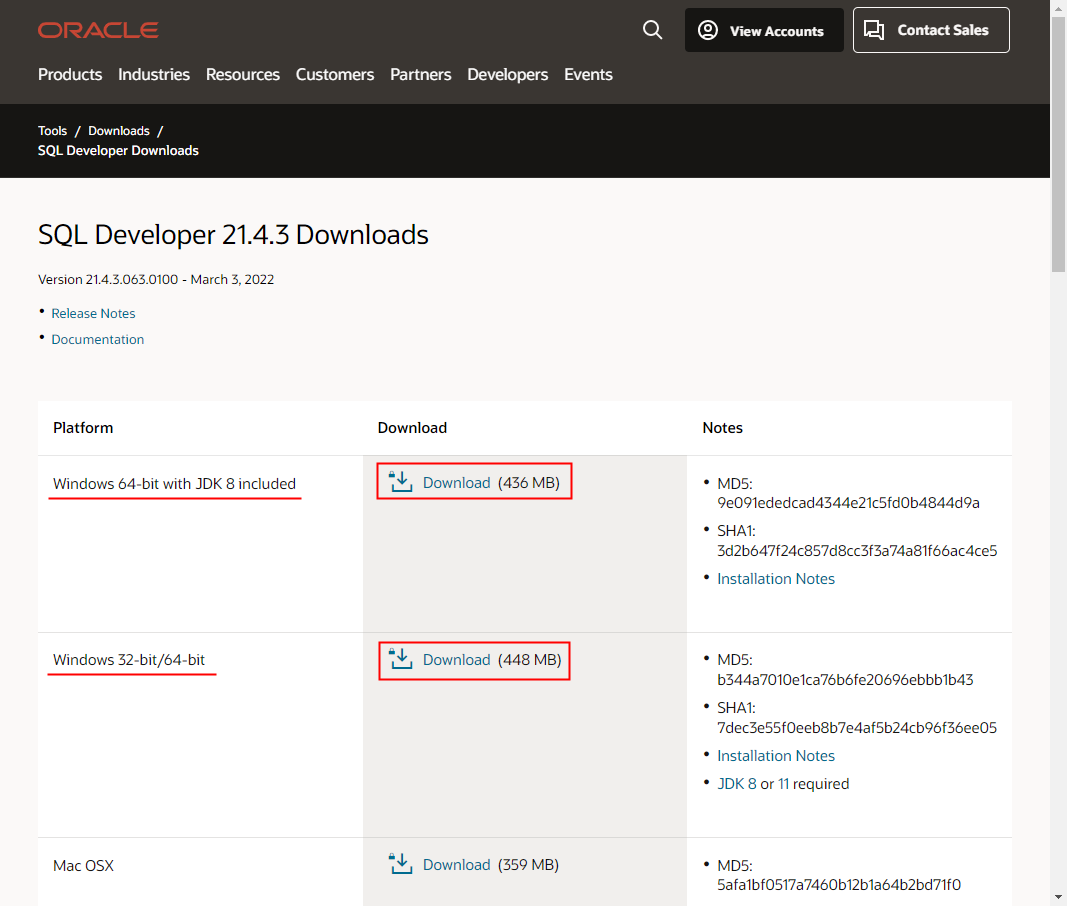Open the Release Notes
Viewport: 1067px width, 906px height.
[x=93, y=313]
